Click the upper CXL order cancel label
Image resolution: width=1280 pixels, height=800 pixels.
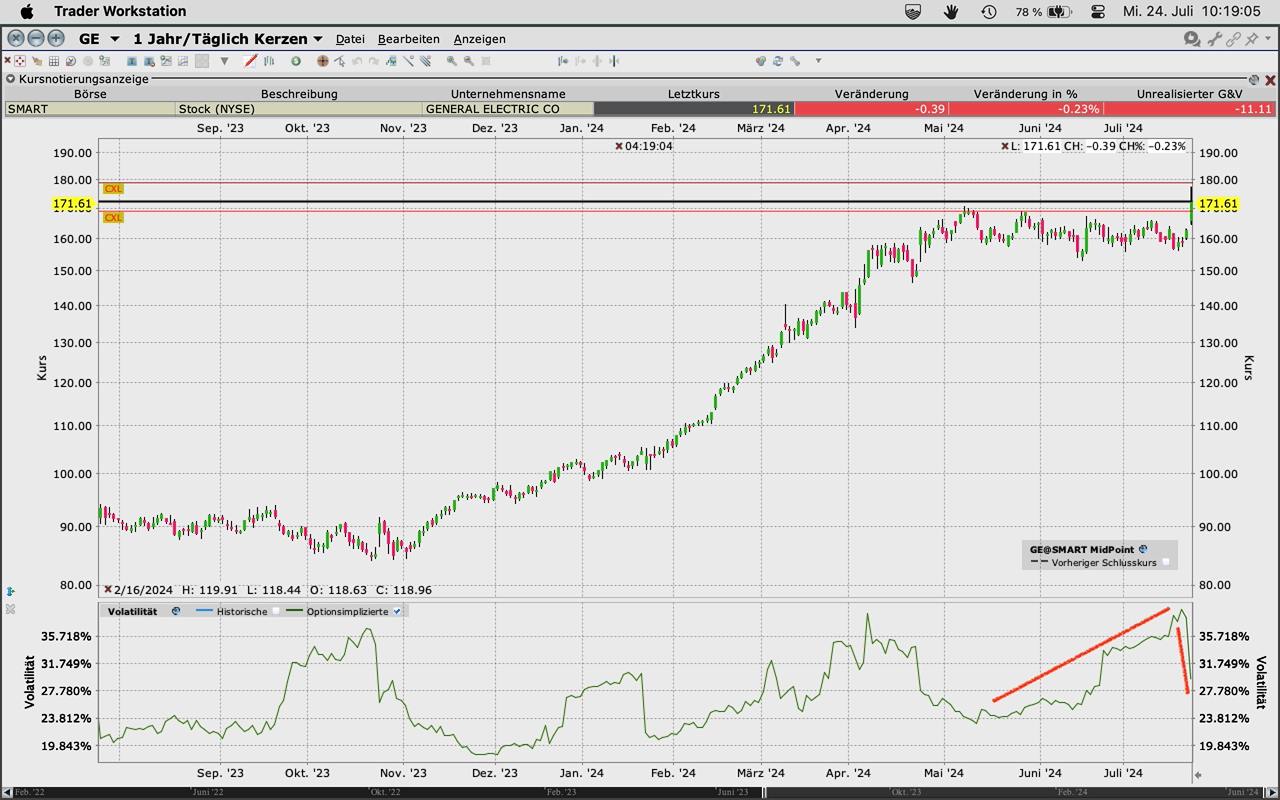coord(113,189)
